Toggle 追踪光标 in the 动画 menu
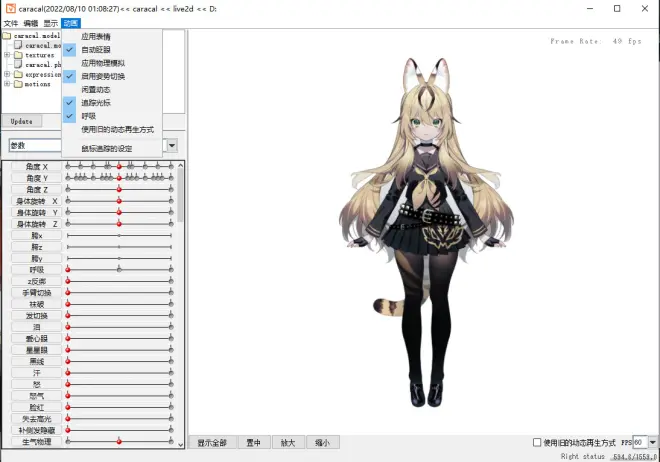This screenshot has height=462, width=660. [112, 103]
